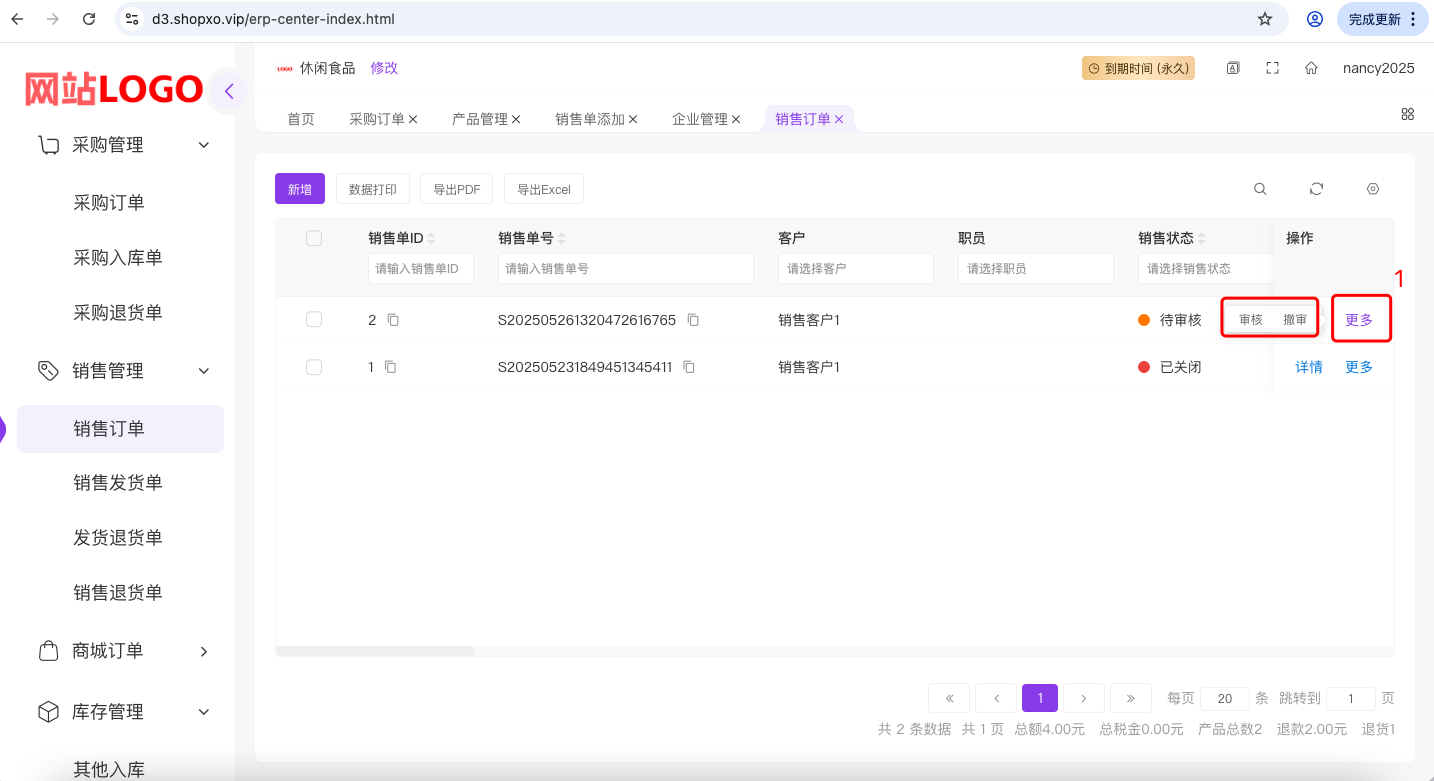Click the font/language icon in header
1434x781 pixels.
[1233, 68]
